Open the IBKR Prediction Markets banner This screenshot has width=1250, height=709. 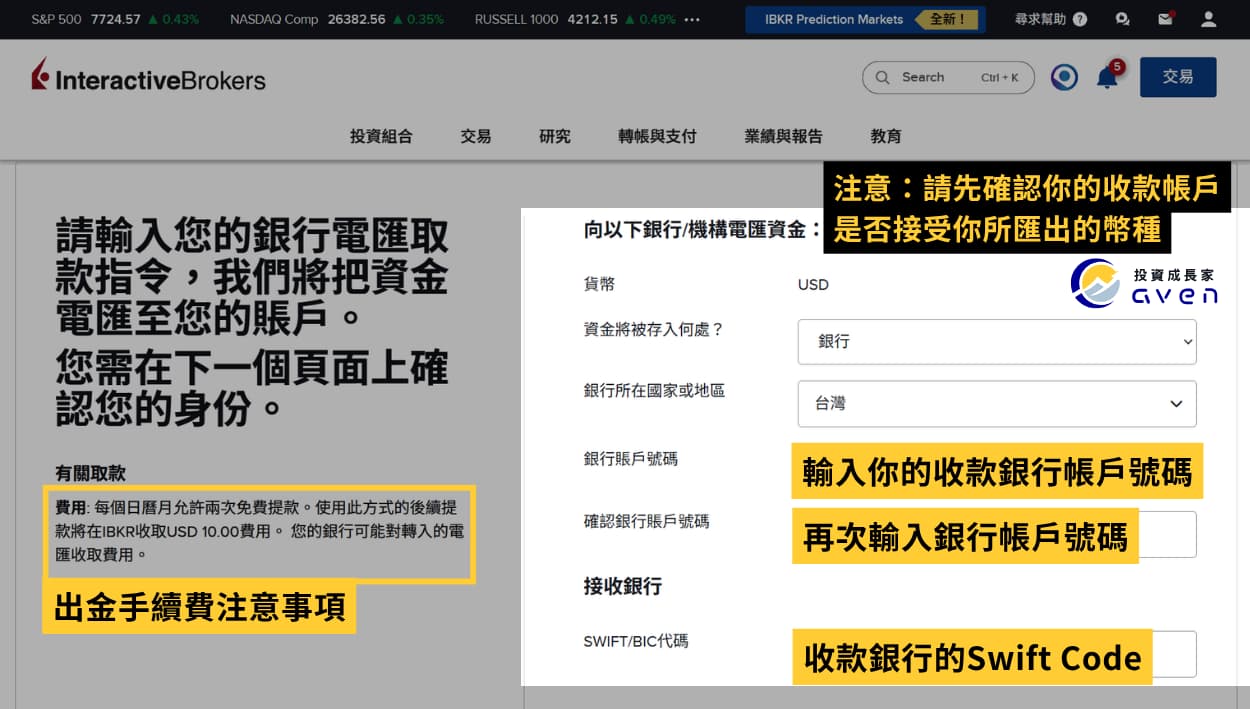click(x=865, y=19)
